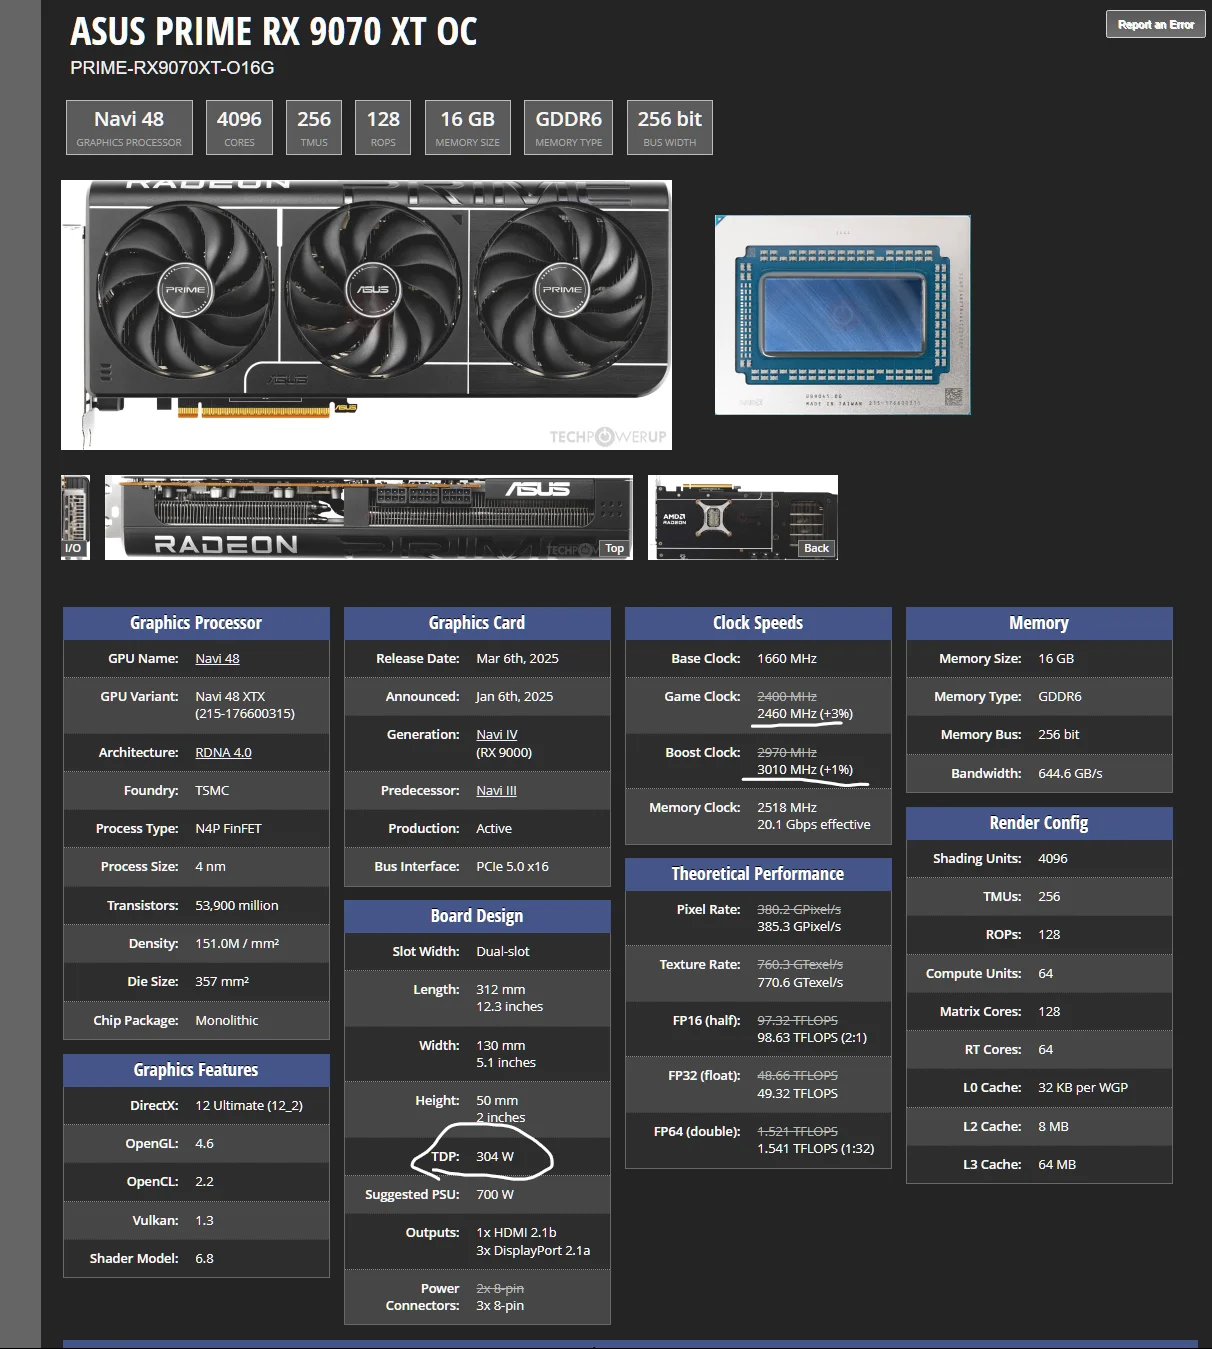The height and width of the screenshot is (1349, 1212).
Task: Click the Navi 48 graphics processor badge
Action: [129, 127]
